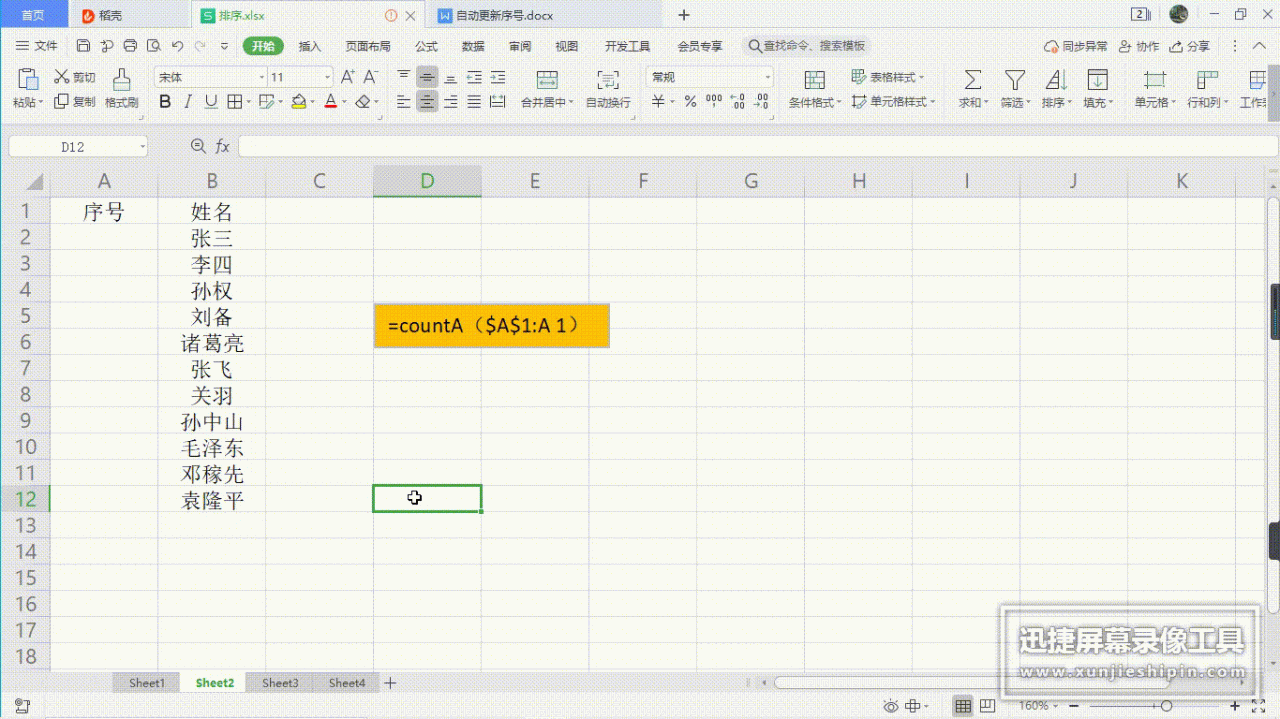Toggle right horizontal alignment
Image resolution: width=1280 pixels, height=719 pixels.
[x=451, y=101]
